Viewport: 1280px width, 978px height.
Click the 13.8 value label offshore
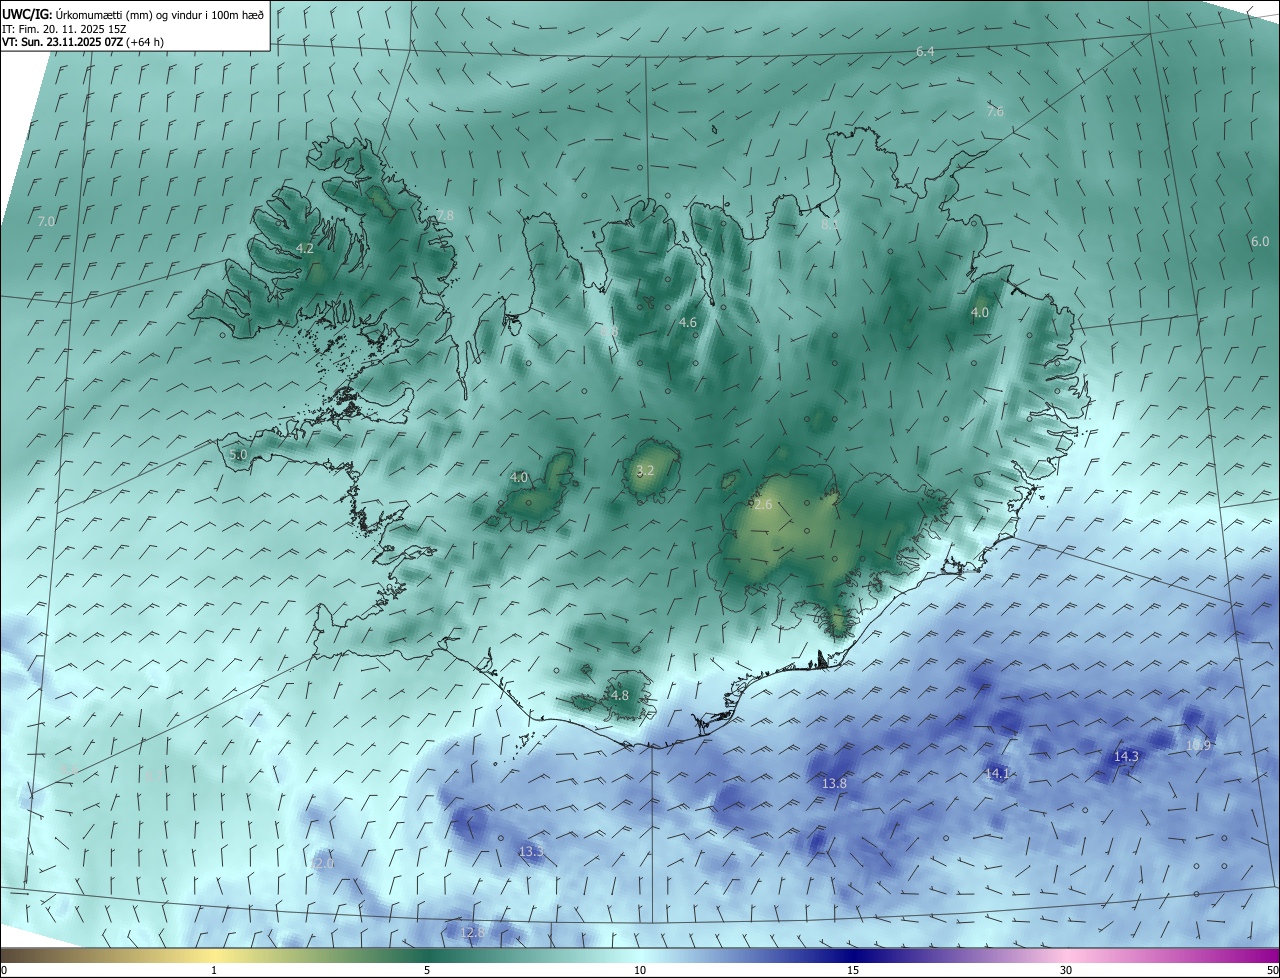click(x=835, y=783)
